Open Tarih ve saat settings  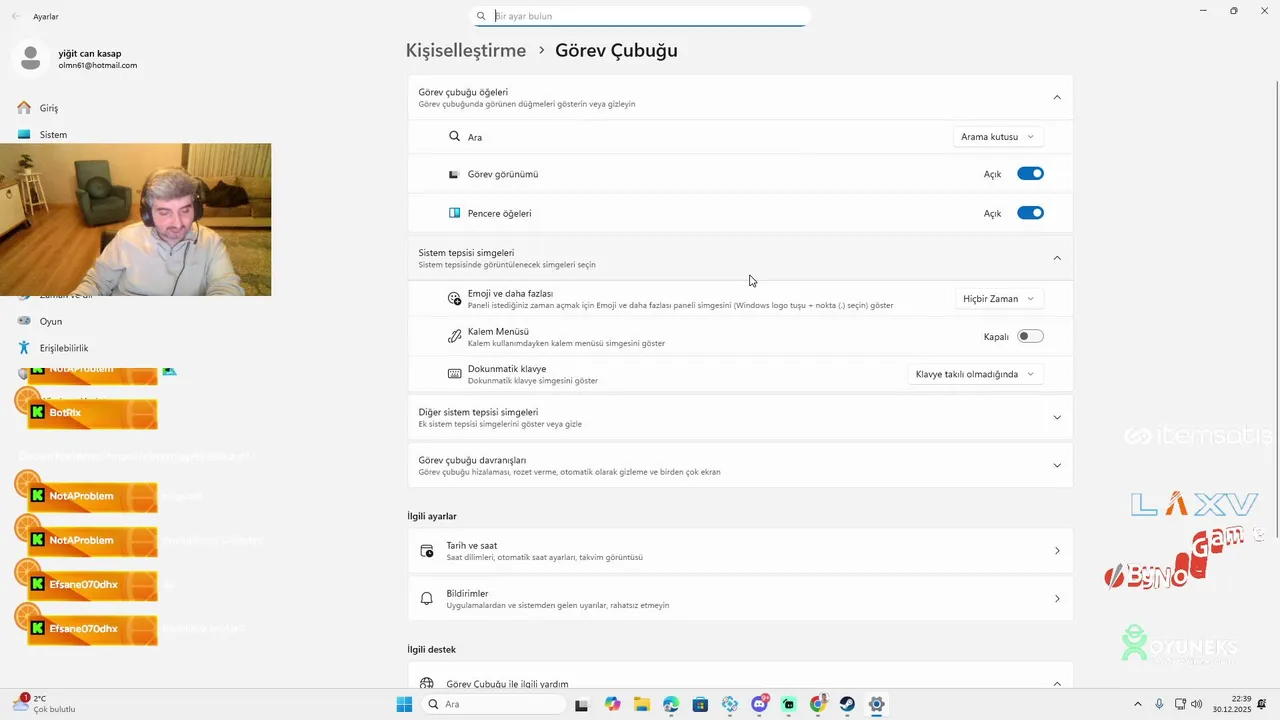tap(740, 551)
